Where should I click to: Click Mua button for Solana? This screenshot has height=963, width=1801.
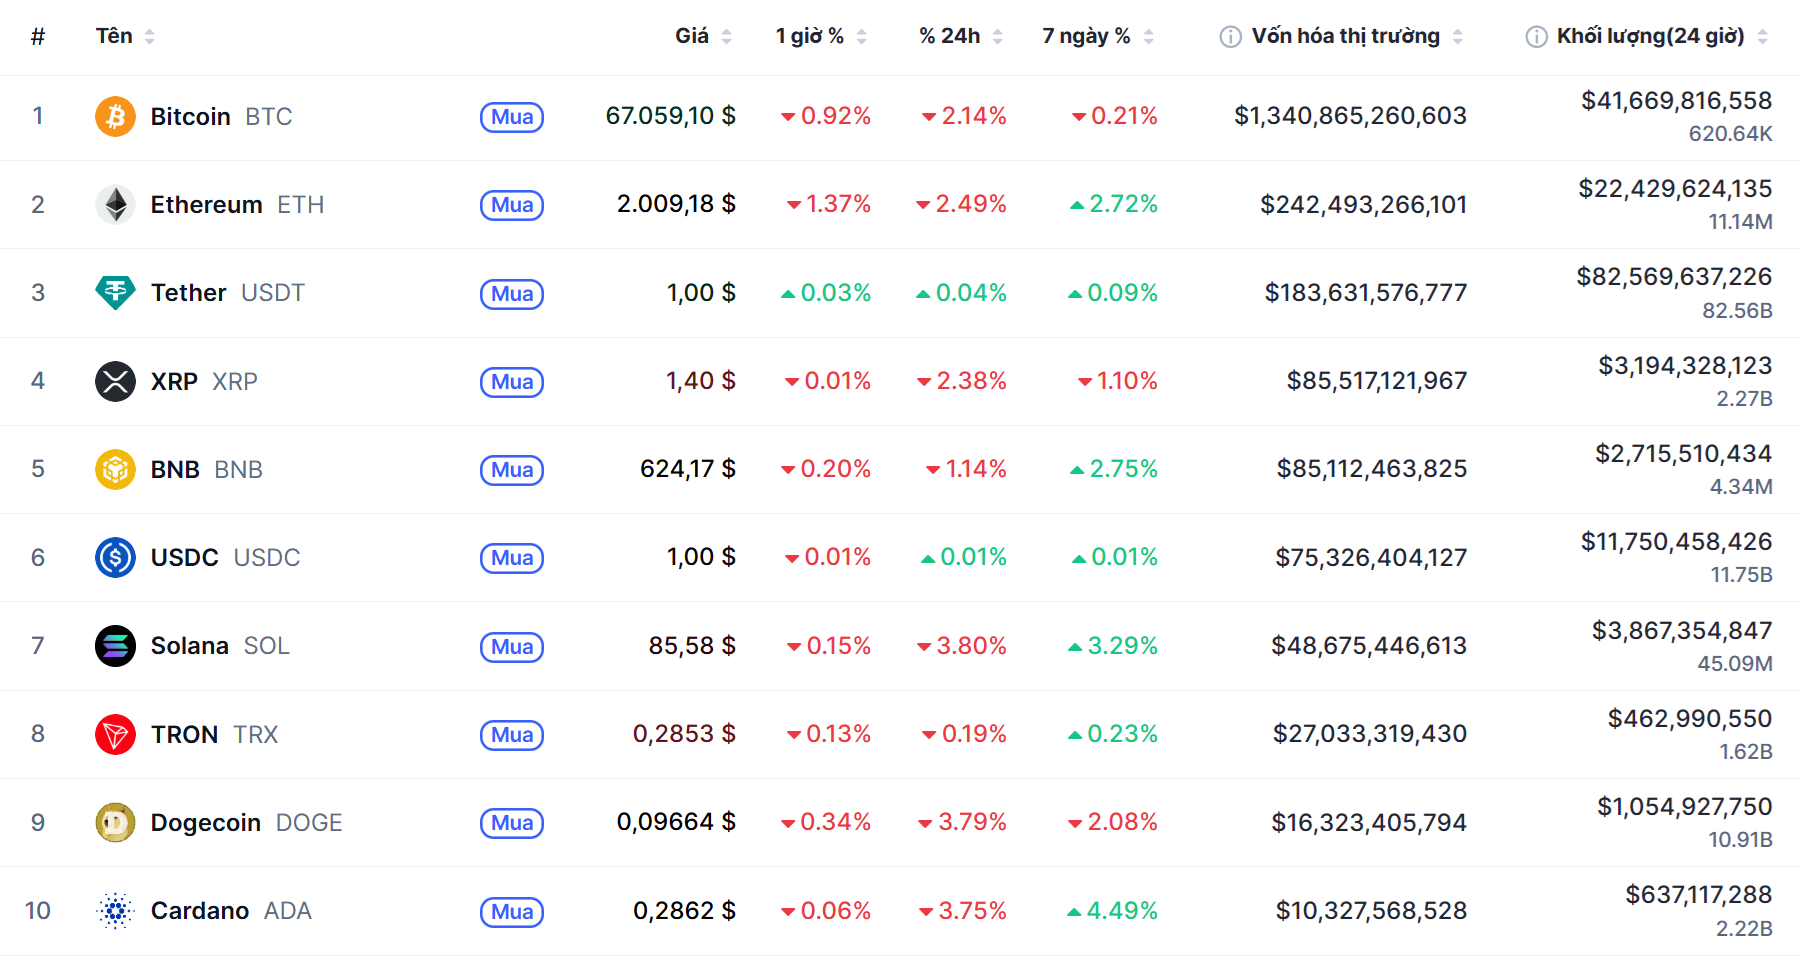coord(512,647)
